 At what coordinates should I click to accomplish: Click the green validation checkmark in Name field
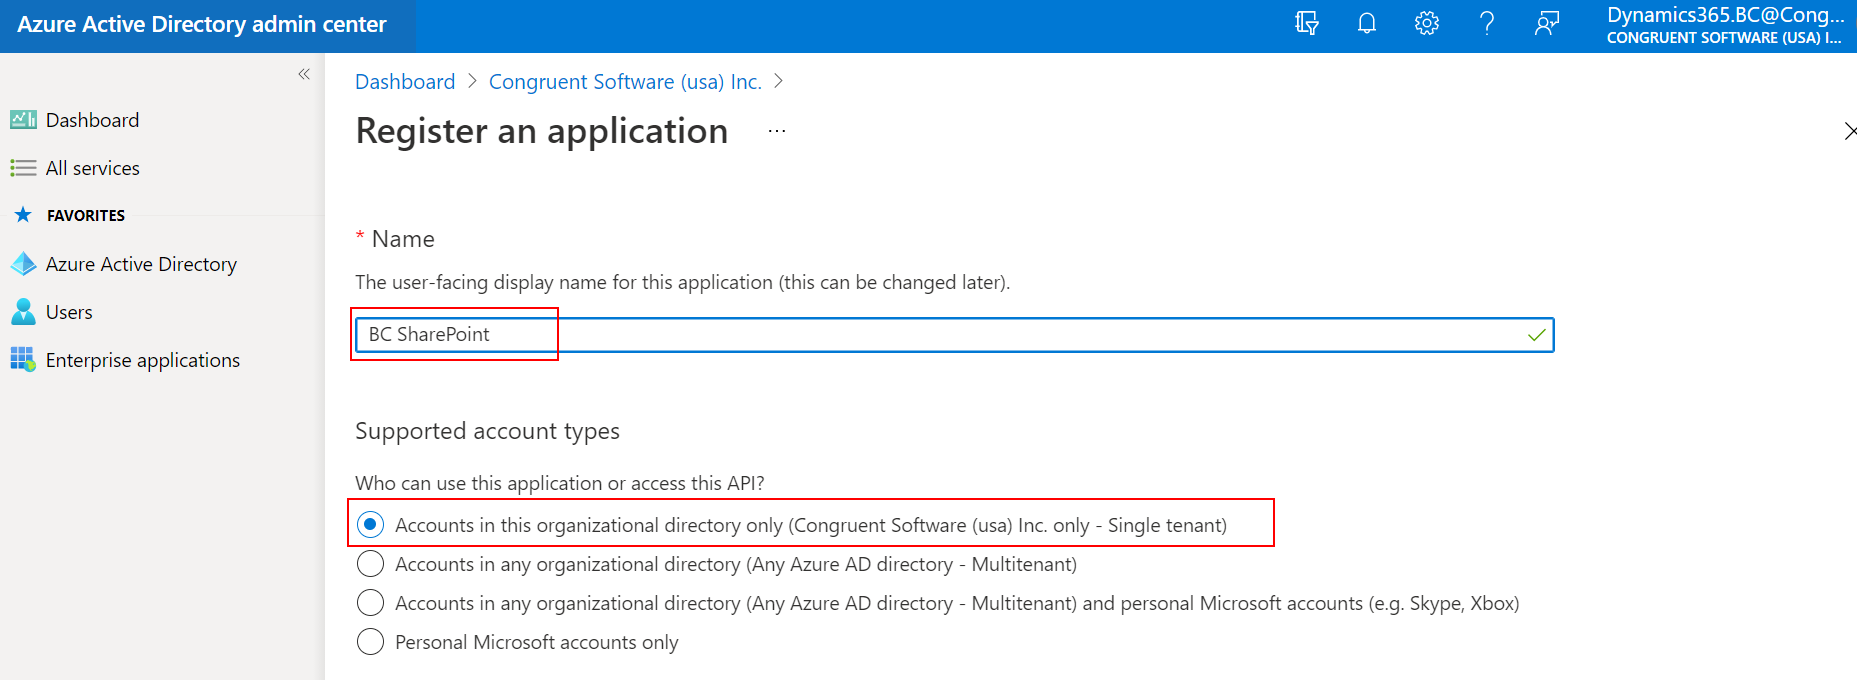(1537, 335)
